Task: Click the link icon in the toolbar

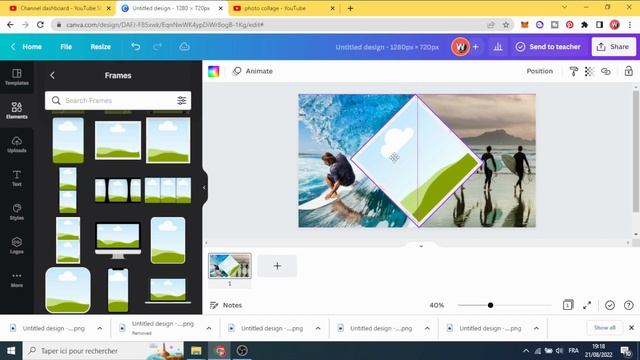Action: (606, 71)
